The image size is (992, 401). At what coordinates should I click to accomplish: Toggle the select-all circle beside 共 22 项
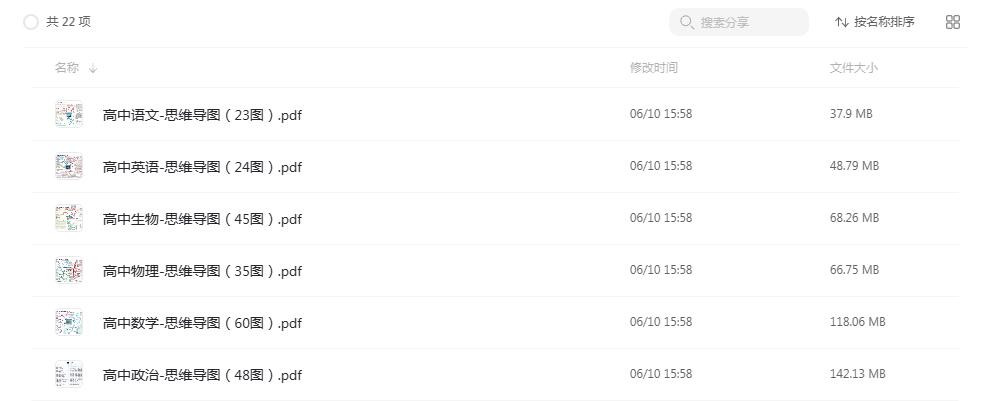[x=30, y=22]
